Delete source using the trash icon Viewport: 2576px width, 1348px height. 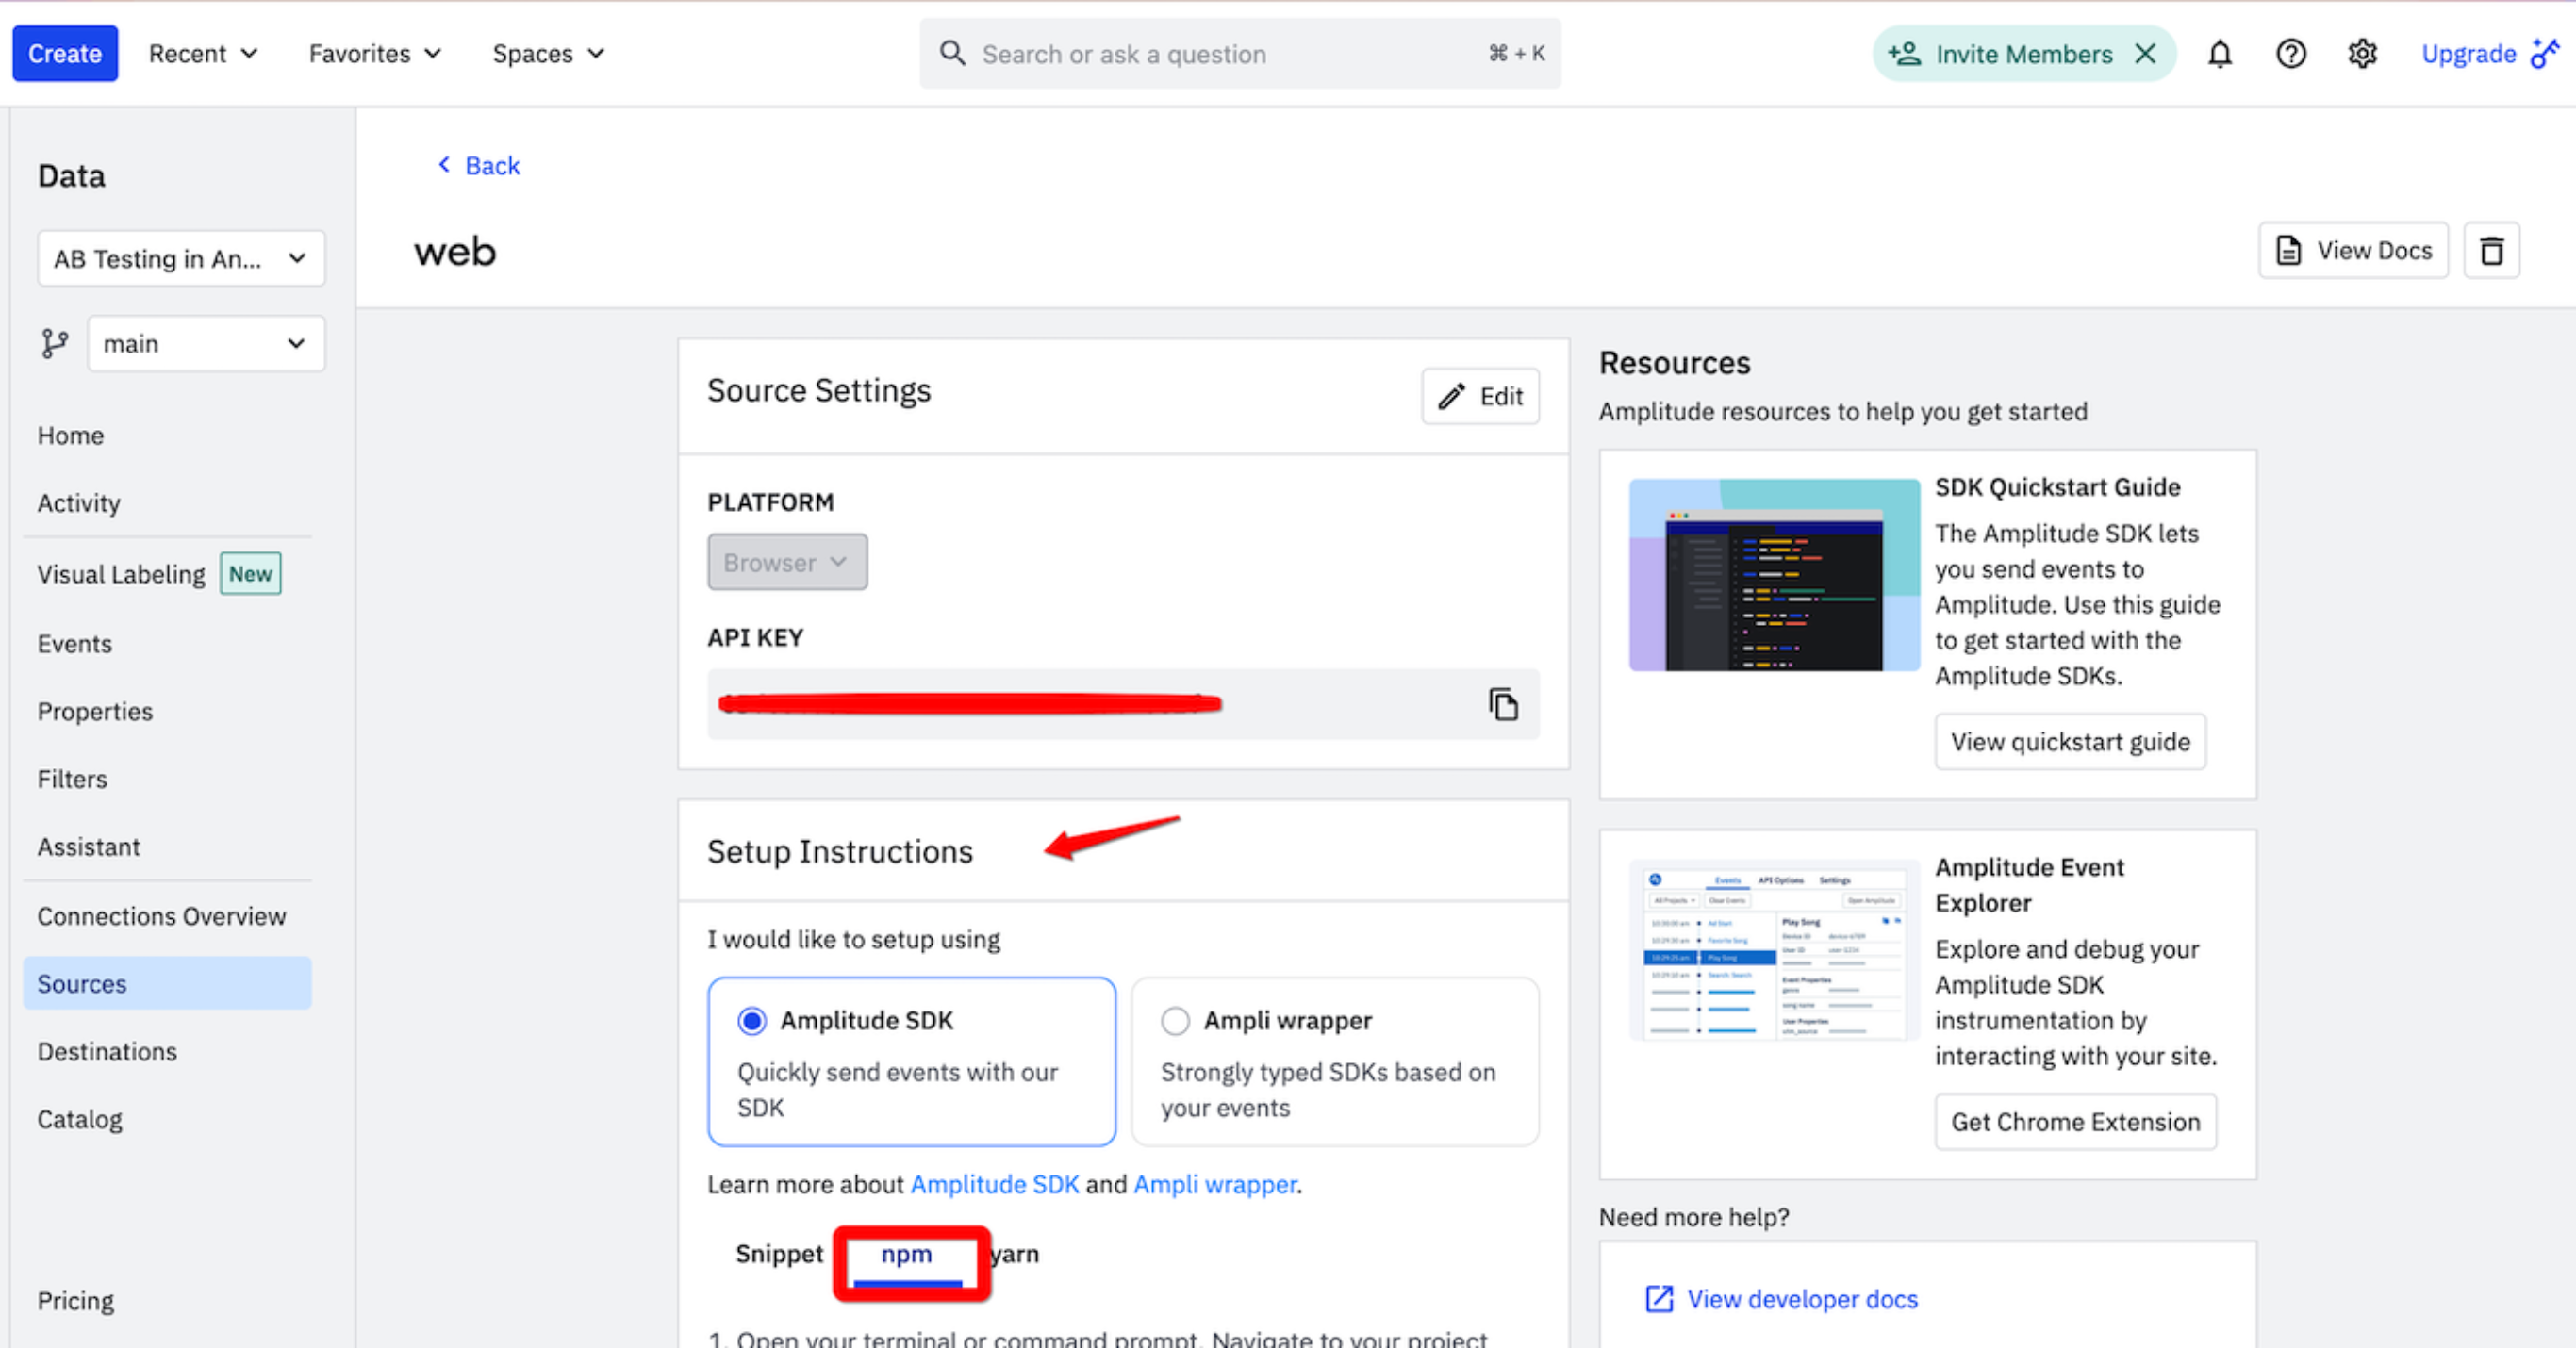(2491, 250)
